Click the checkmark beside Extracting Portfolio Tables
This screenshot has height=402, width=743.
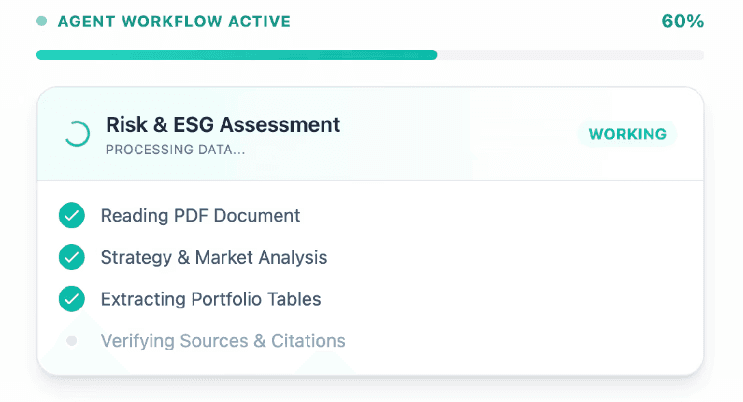point(71,299)
